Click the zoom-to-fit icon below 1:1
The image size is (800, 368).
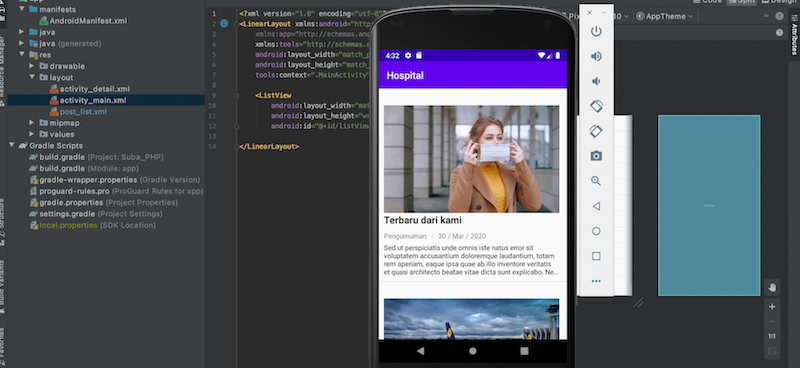point(772,351)
